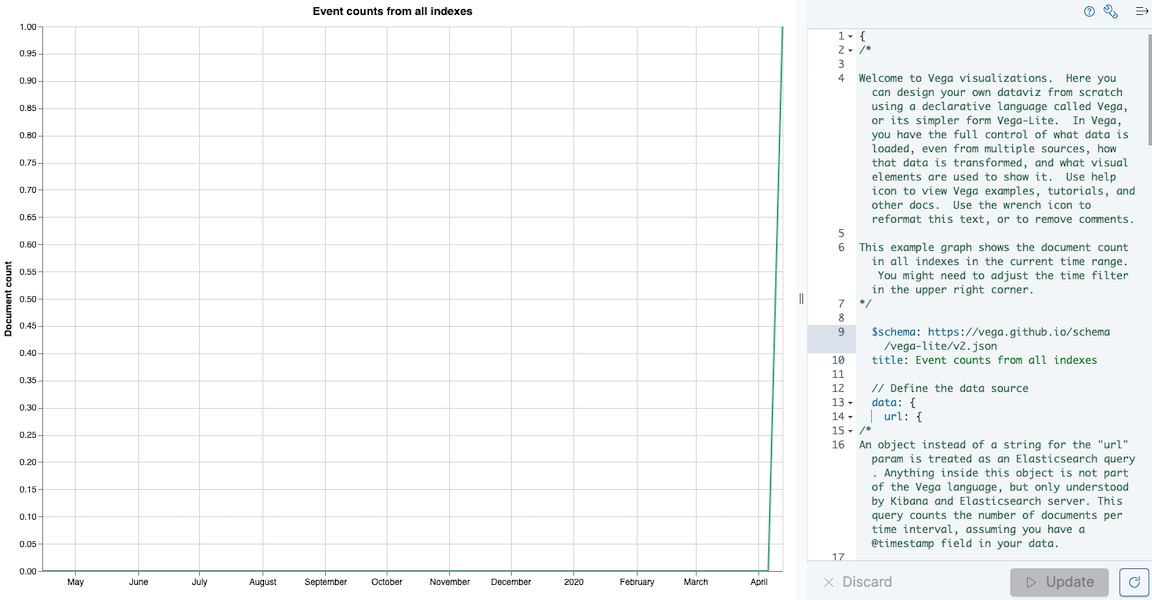
Task: Open the Vega help menu icon
Action: (1089, 12)
